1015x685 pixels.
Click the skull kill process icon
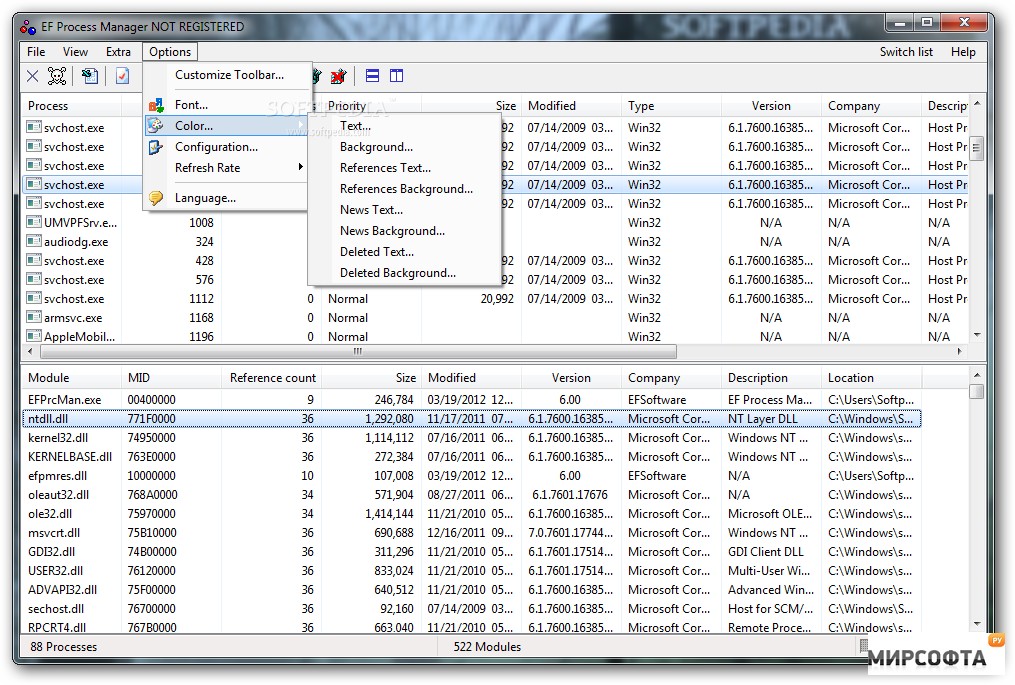click(x=58, y=76)
